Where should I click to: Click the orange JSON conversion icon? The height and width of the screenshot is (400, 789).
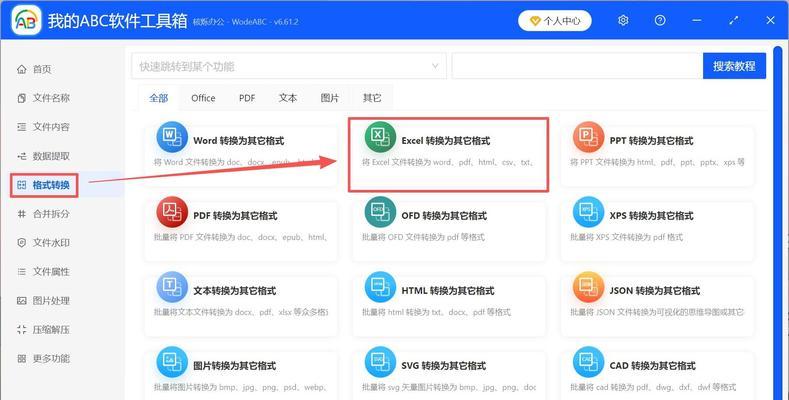588,287
